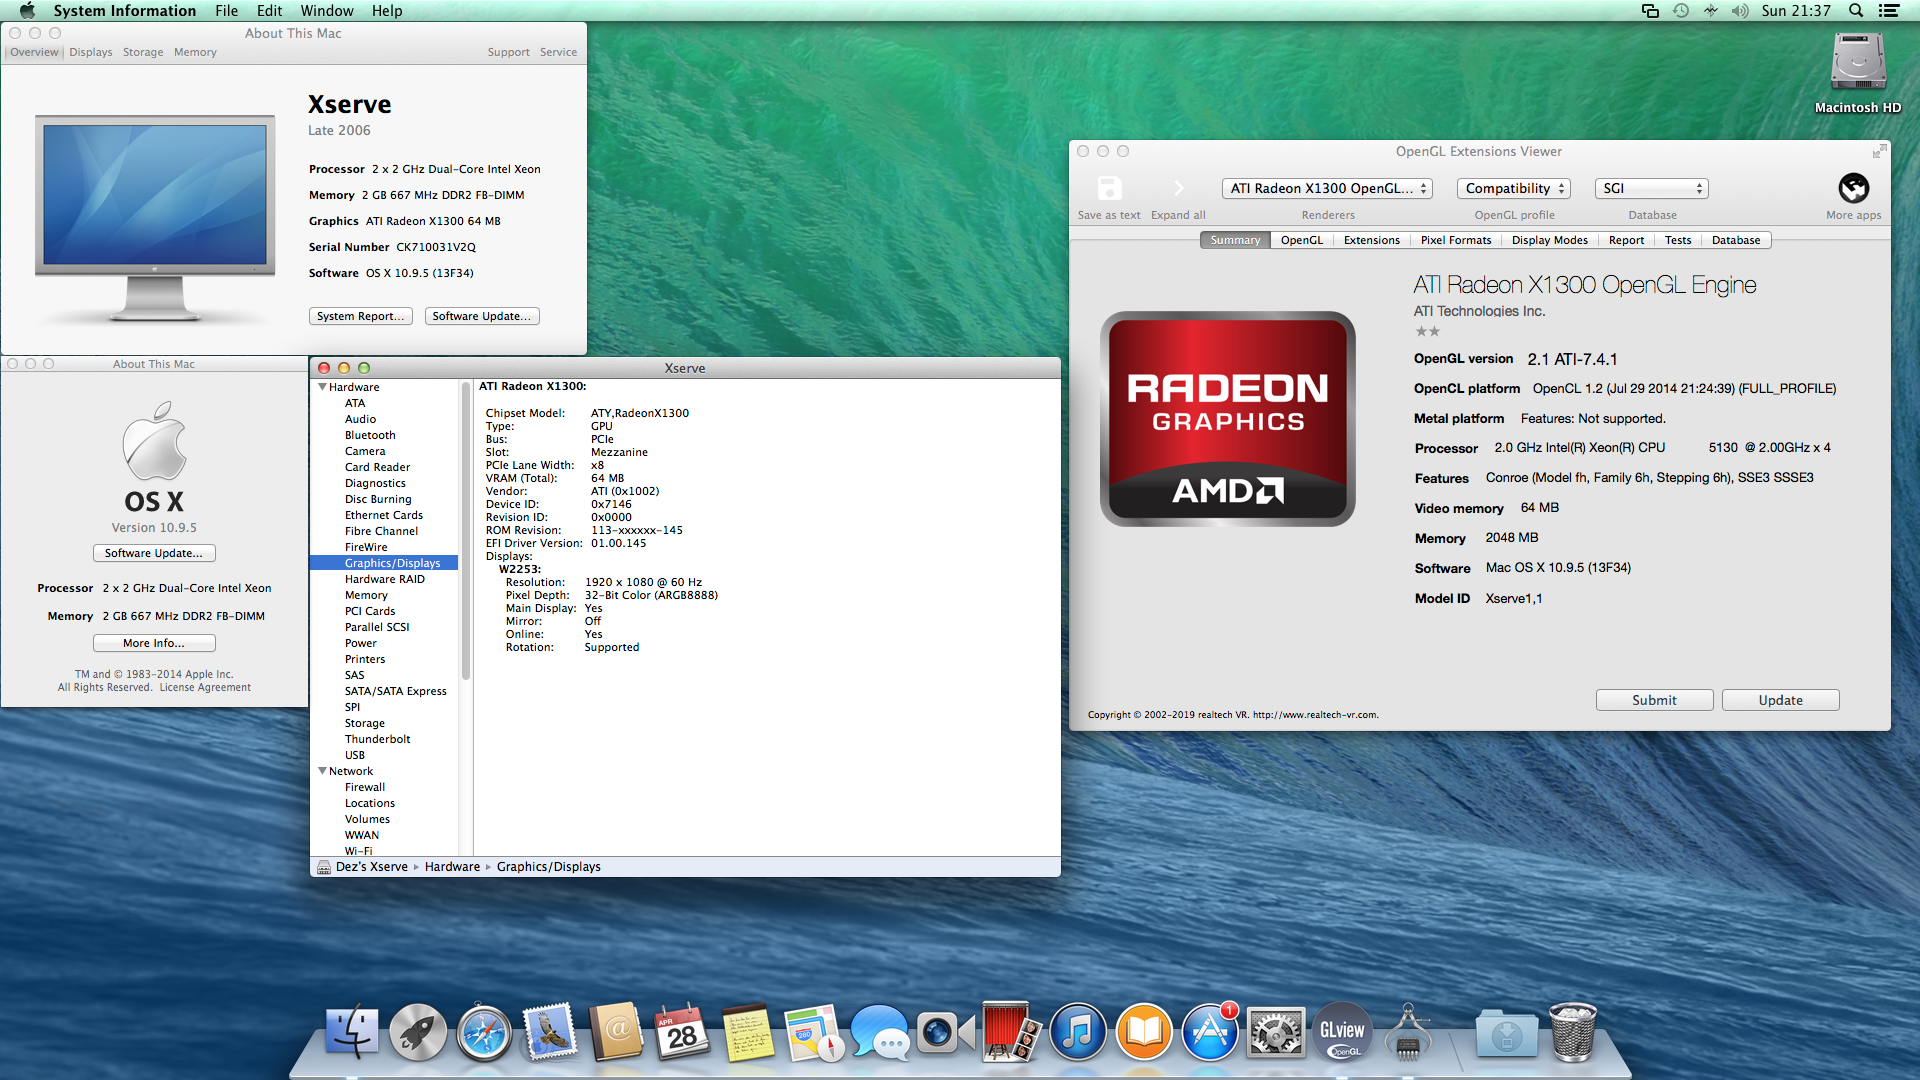Screen dimensions: 1920x1080
Task: Select Ethernet Cards in sidebar
Action: 384,515
